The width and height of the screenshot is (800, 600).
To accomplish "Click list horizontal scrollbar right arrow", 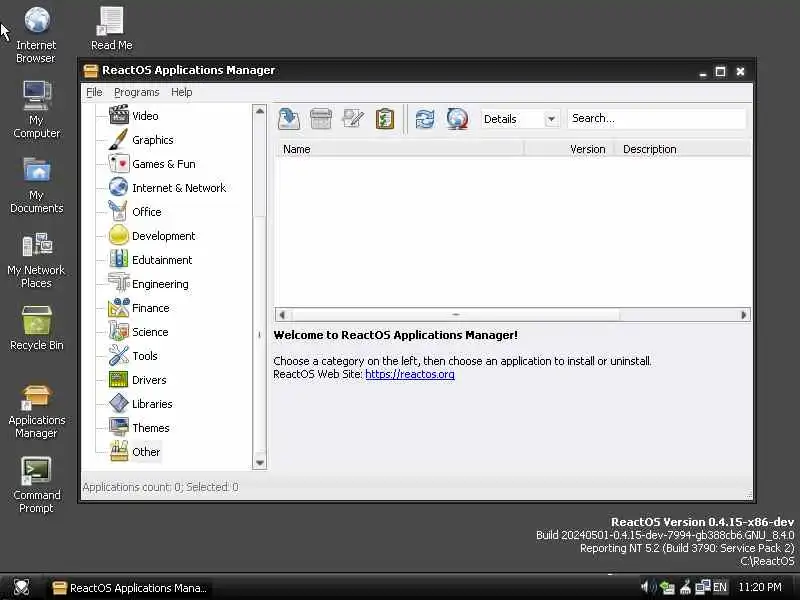I will [x=744, y=315].
